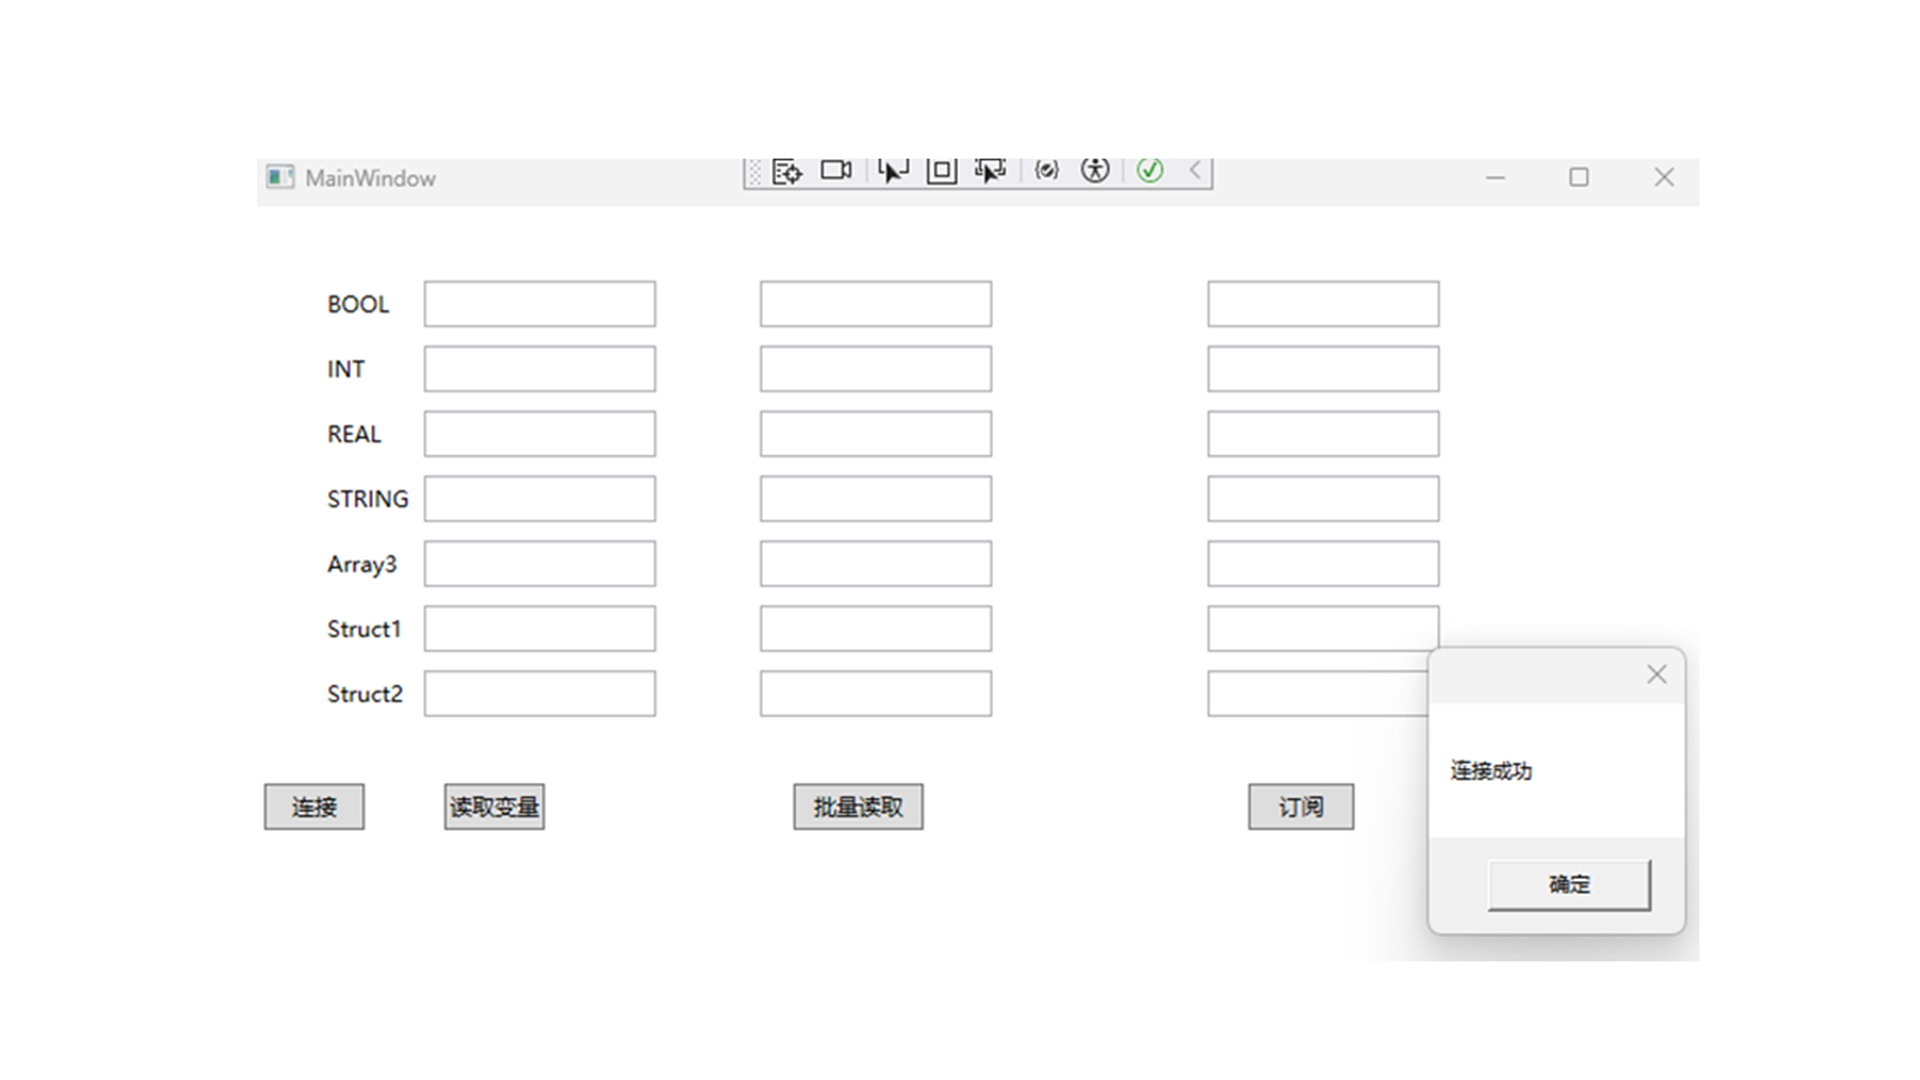Click the 读取变量 read variable button
Image resolution: width=1920 pixels, height=1080 pixels.
(x=494, y=807)
